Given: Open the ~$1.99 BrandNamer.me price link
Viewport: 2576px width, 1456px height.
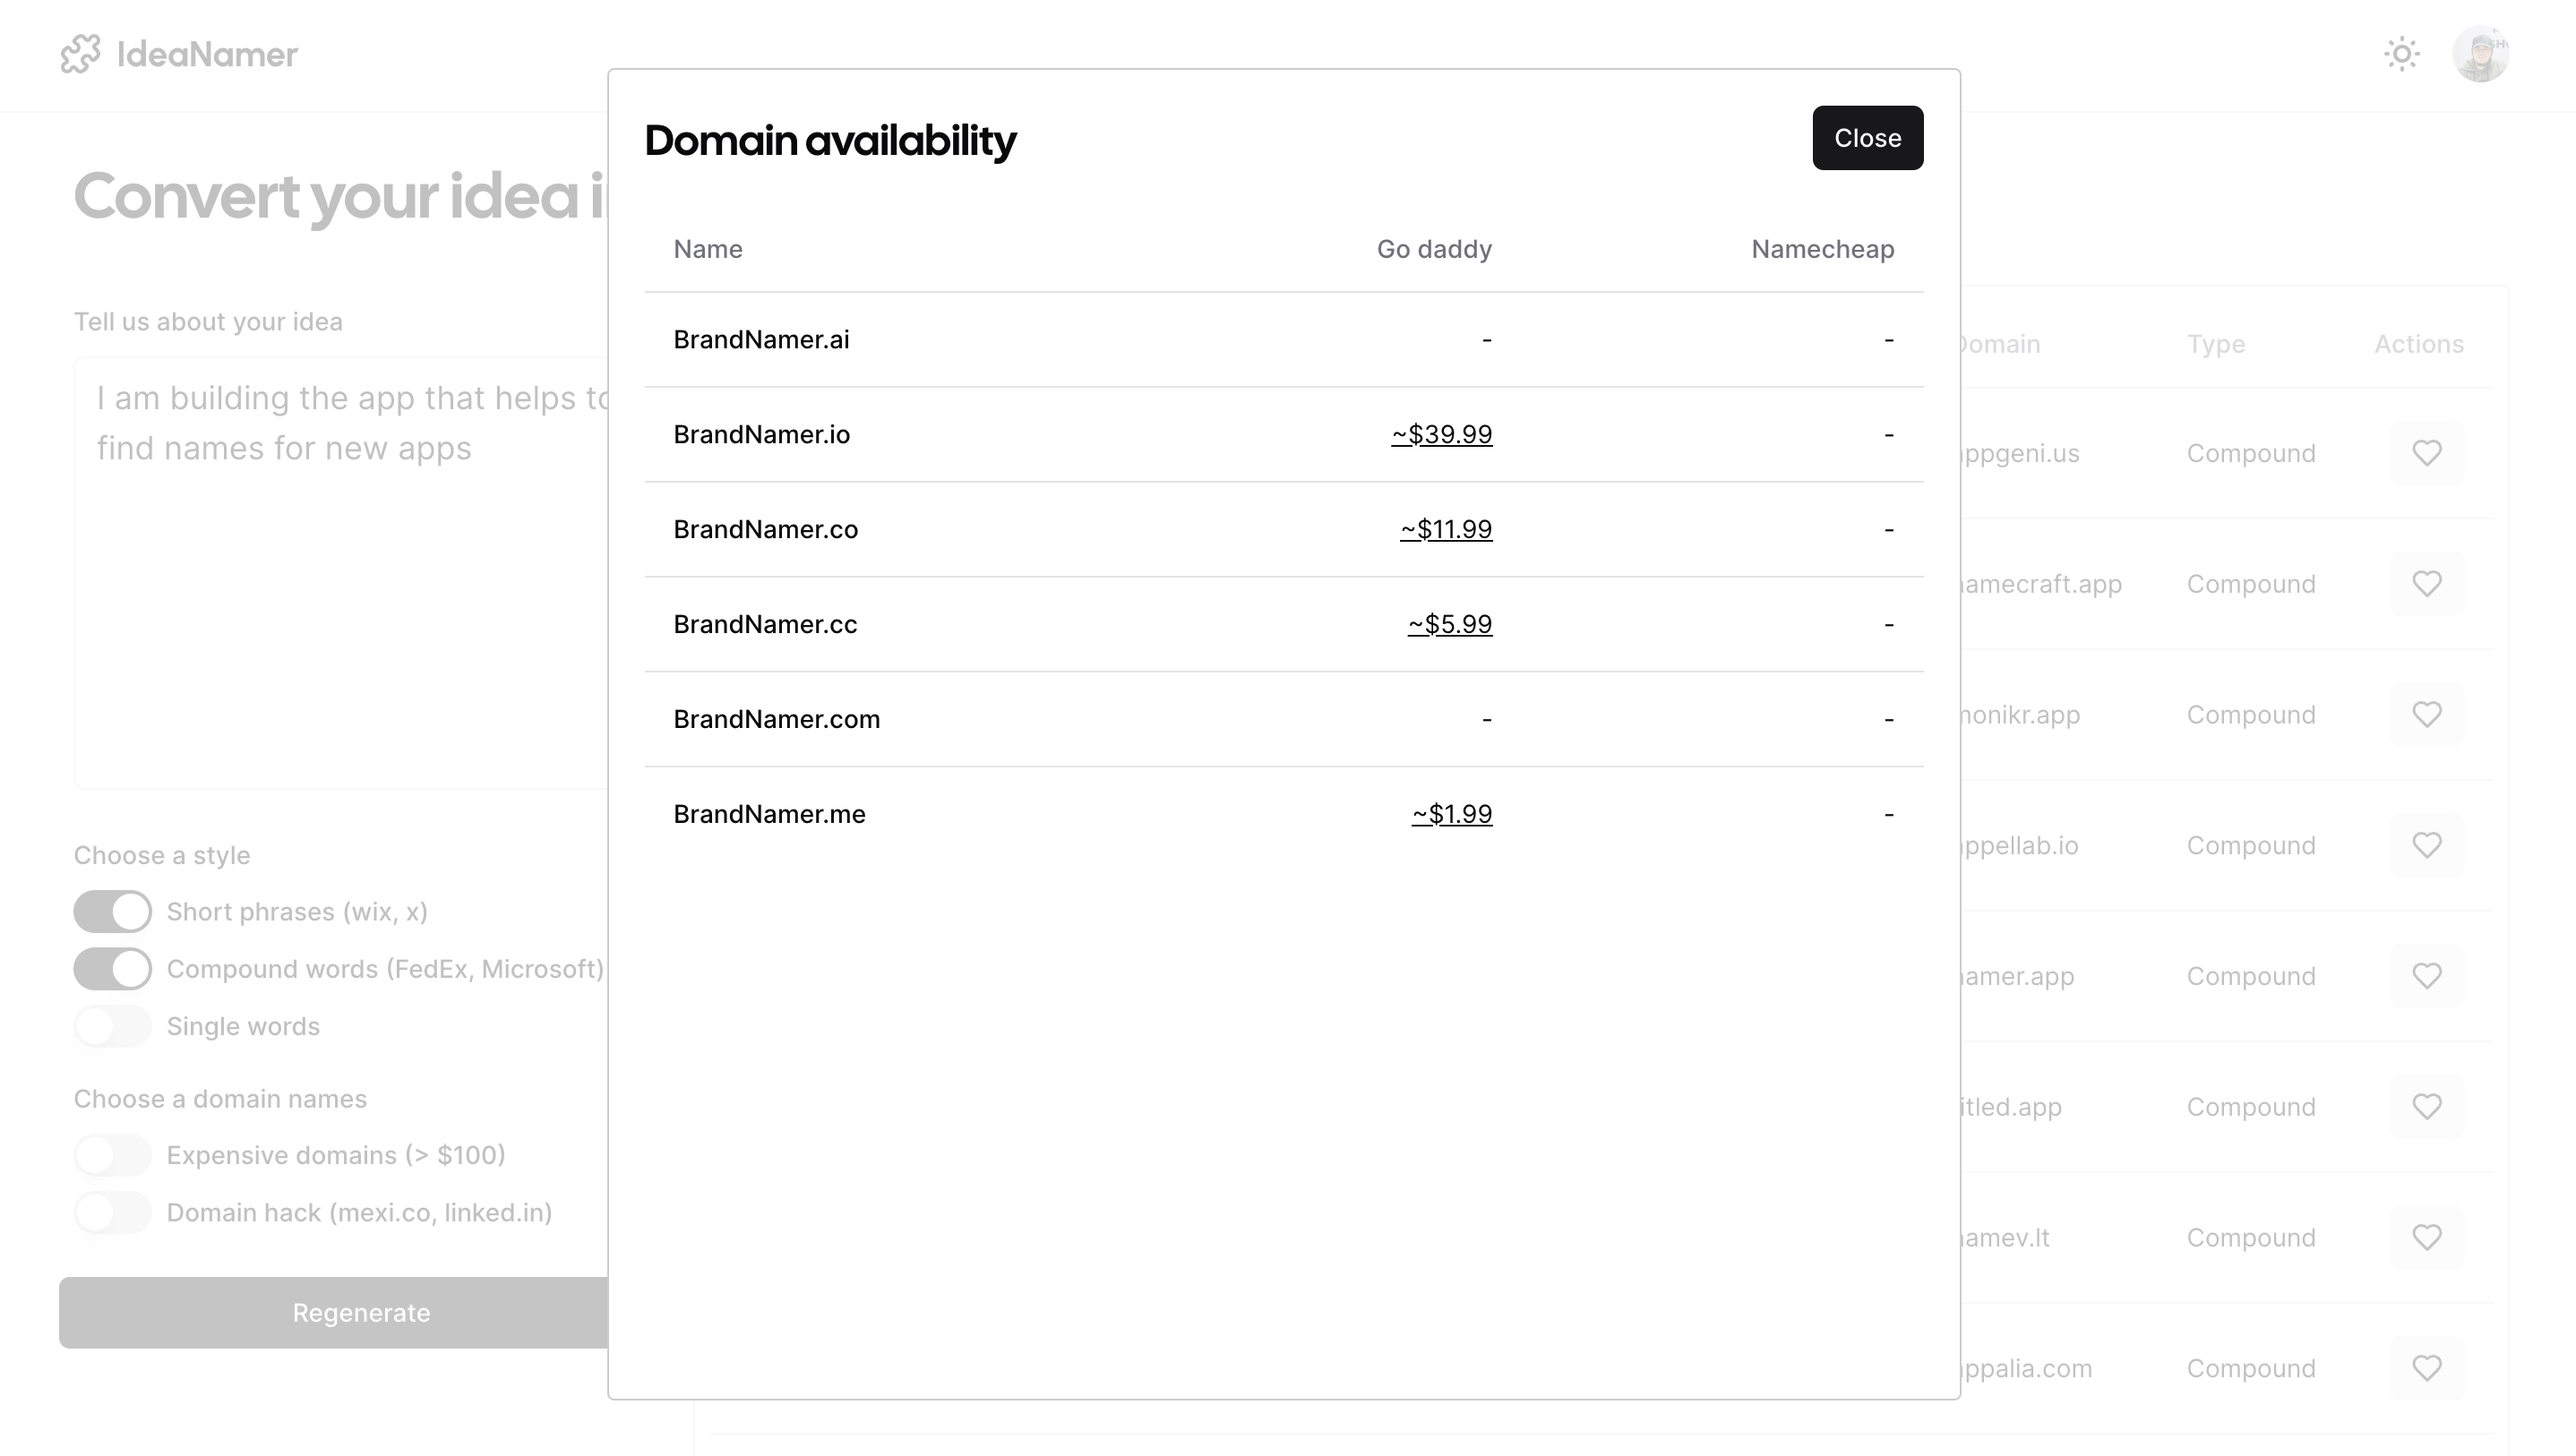Looking at the screenshot, I should 1452,815.
